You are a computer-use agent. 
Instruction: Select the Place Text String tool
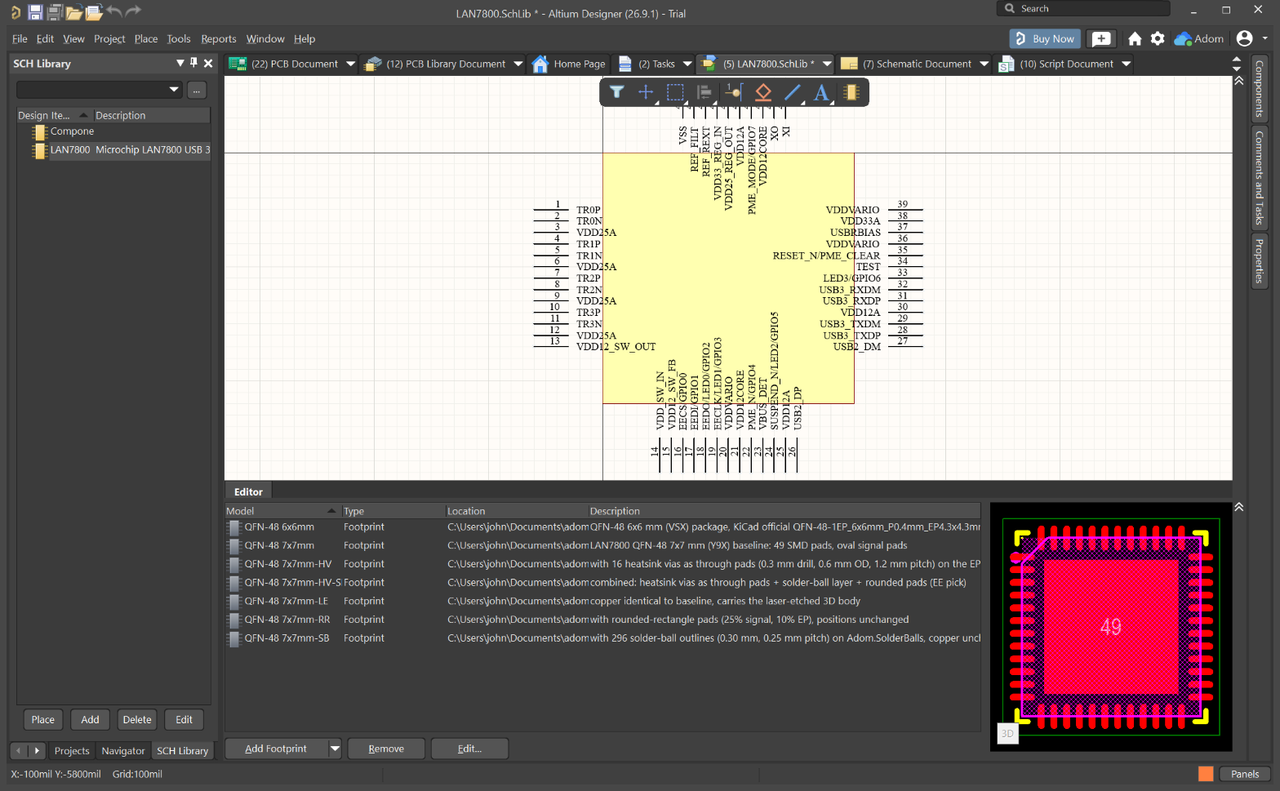[x=821, y=93]
